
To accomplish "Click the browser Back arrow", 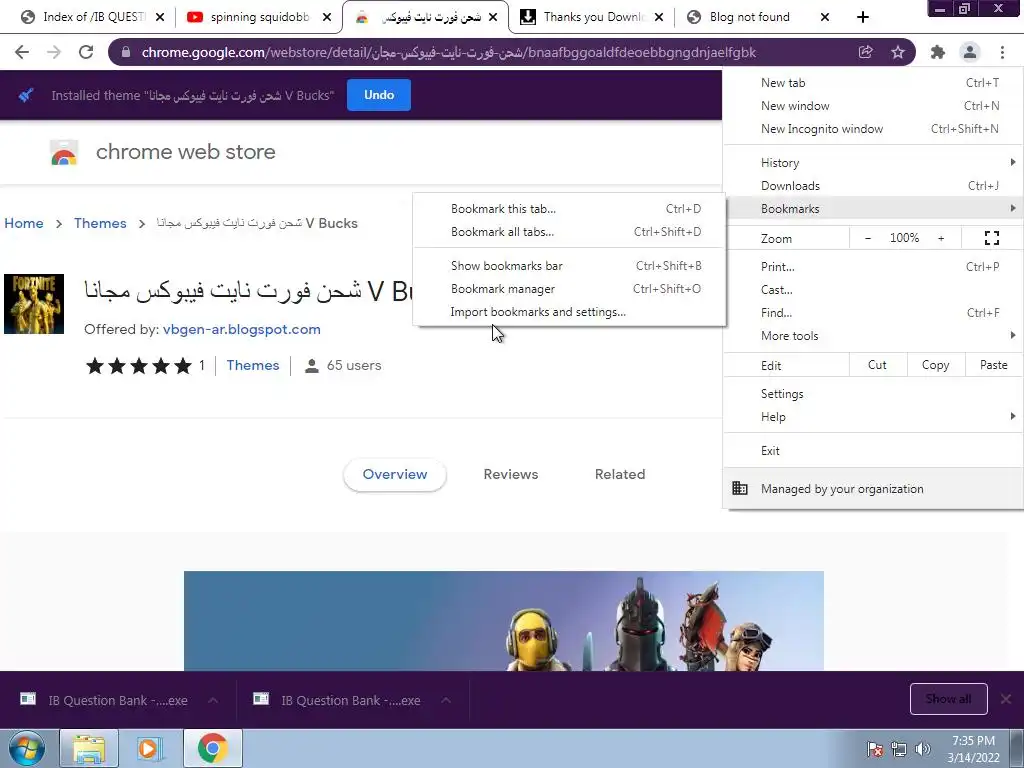I will pyautogui.click(x=22, y=52).
